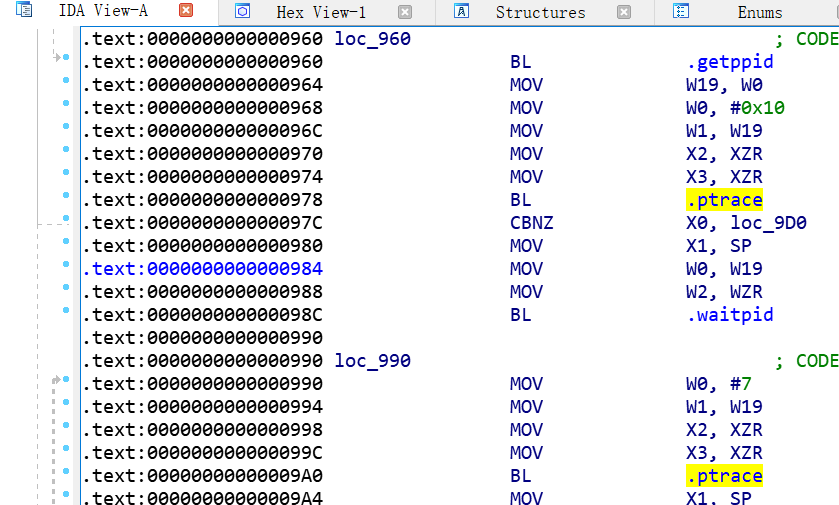Follow the .ptrace call at address 978

pos(724,200)
